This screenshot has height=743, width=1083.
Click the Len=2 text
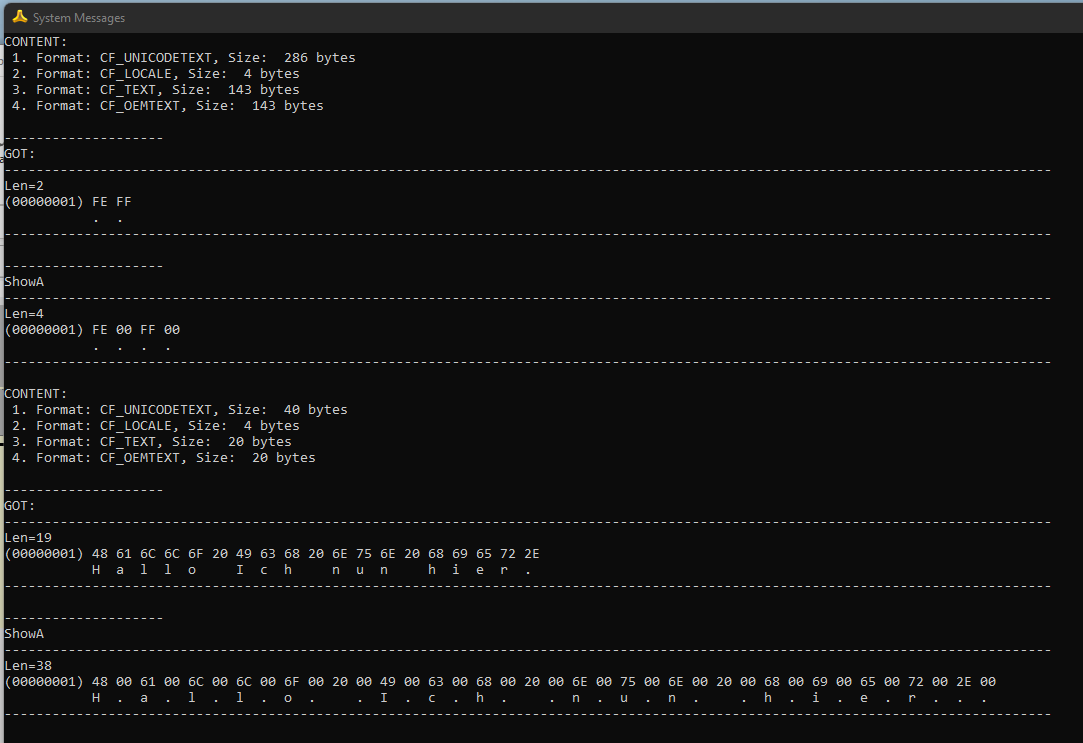(x=24, y=186)
